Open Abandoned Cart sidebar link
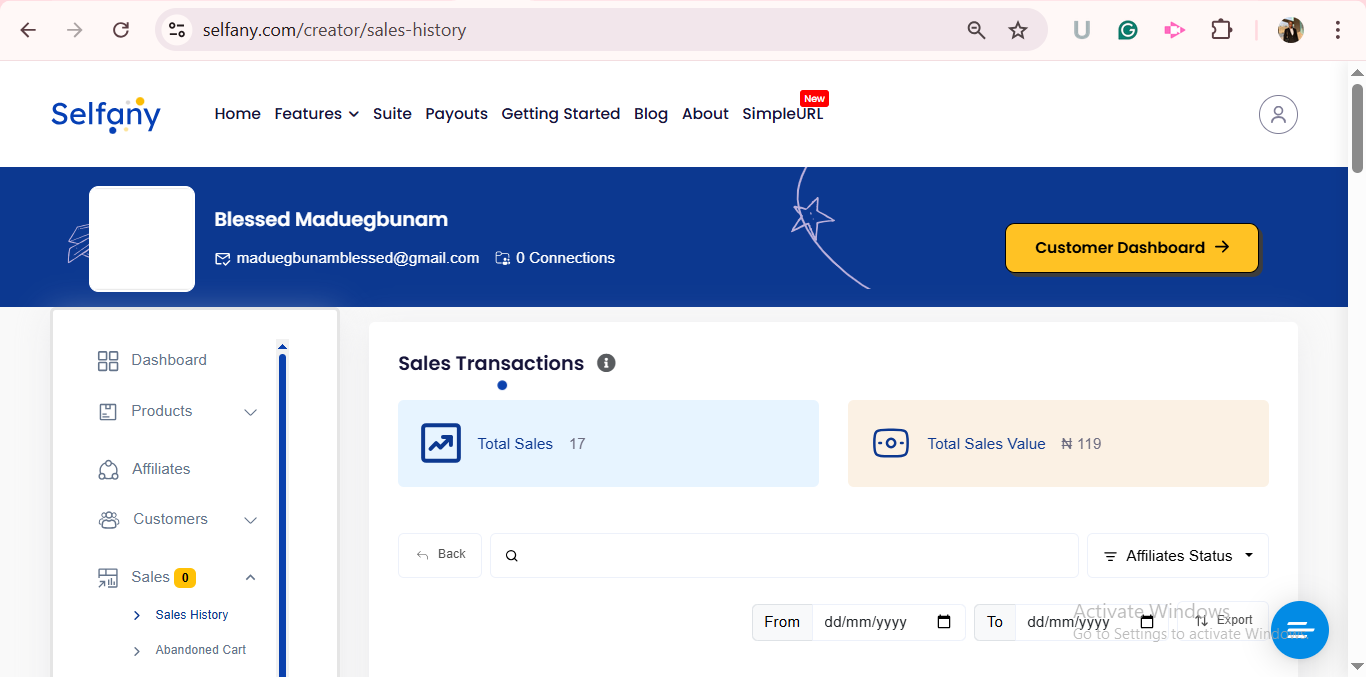Viewport: 1366px width, 677px height. 201,650
